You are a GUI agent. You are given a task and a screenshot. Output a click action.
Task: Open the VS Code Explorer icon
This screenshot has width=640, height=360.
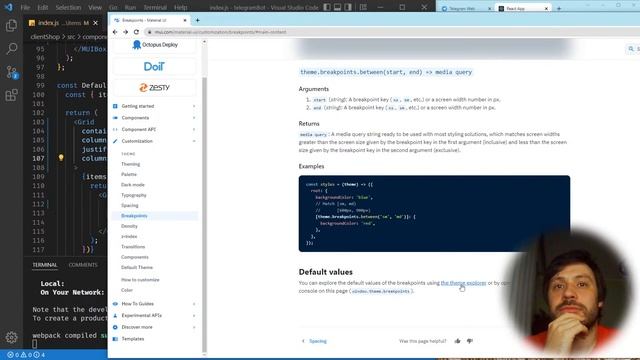(11, 25)
